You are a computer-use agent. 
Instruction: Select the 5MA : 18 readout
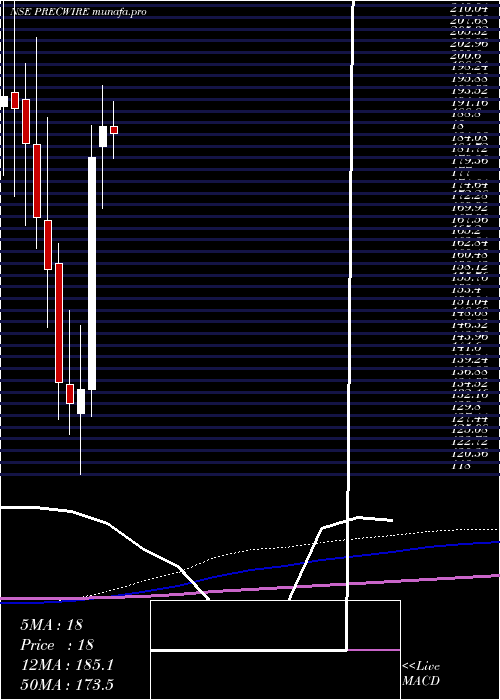[x=52, y=624]
